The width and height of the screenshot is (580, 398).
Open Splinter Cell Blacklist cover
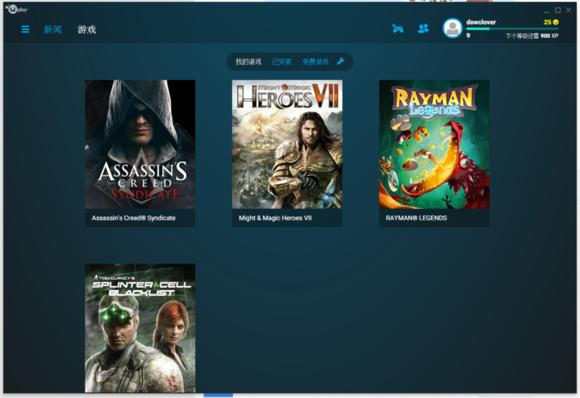pyautogui.click(x=140, y=328)
